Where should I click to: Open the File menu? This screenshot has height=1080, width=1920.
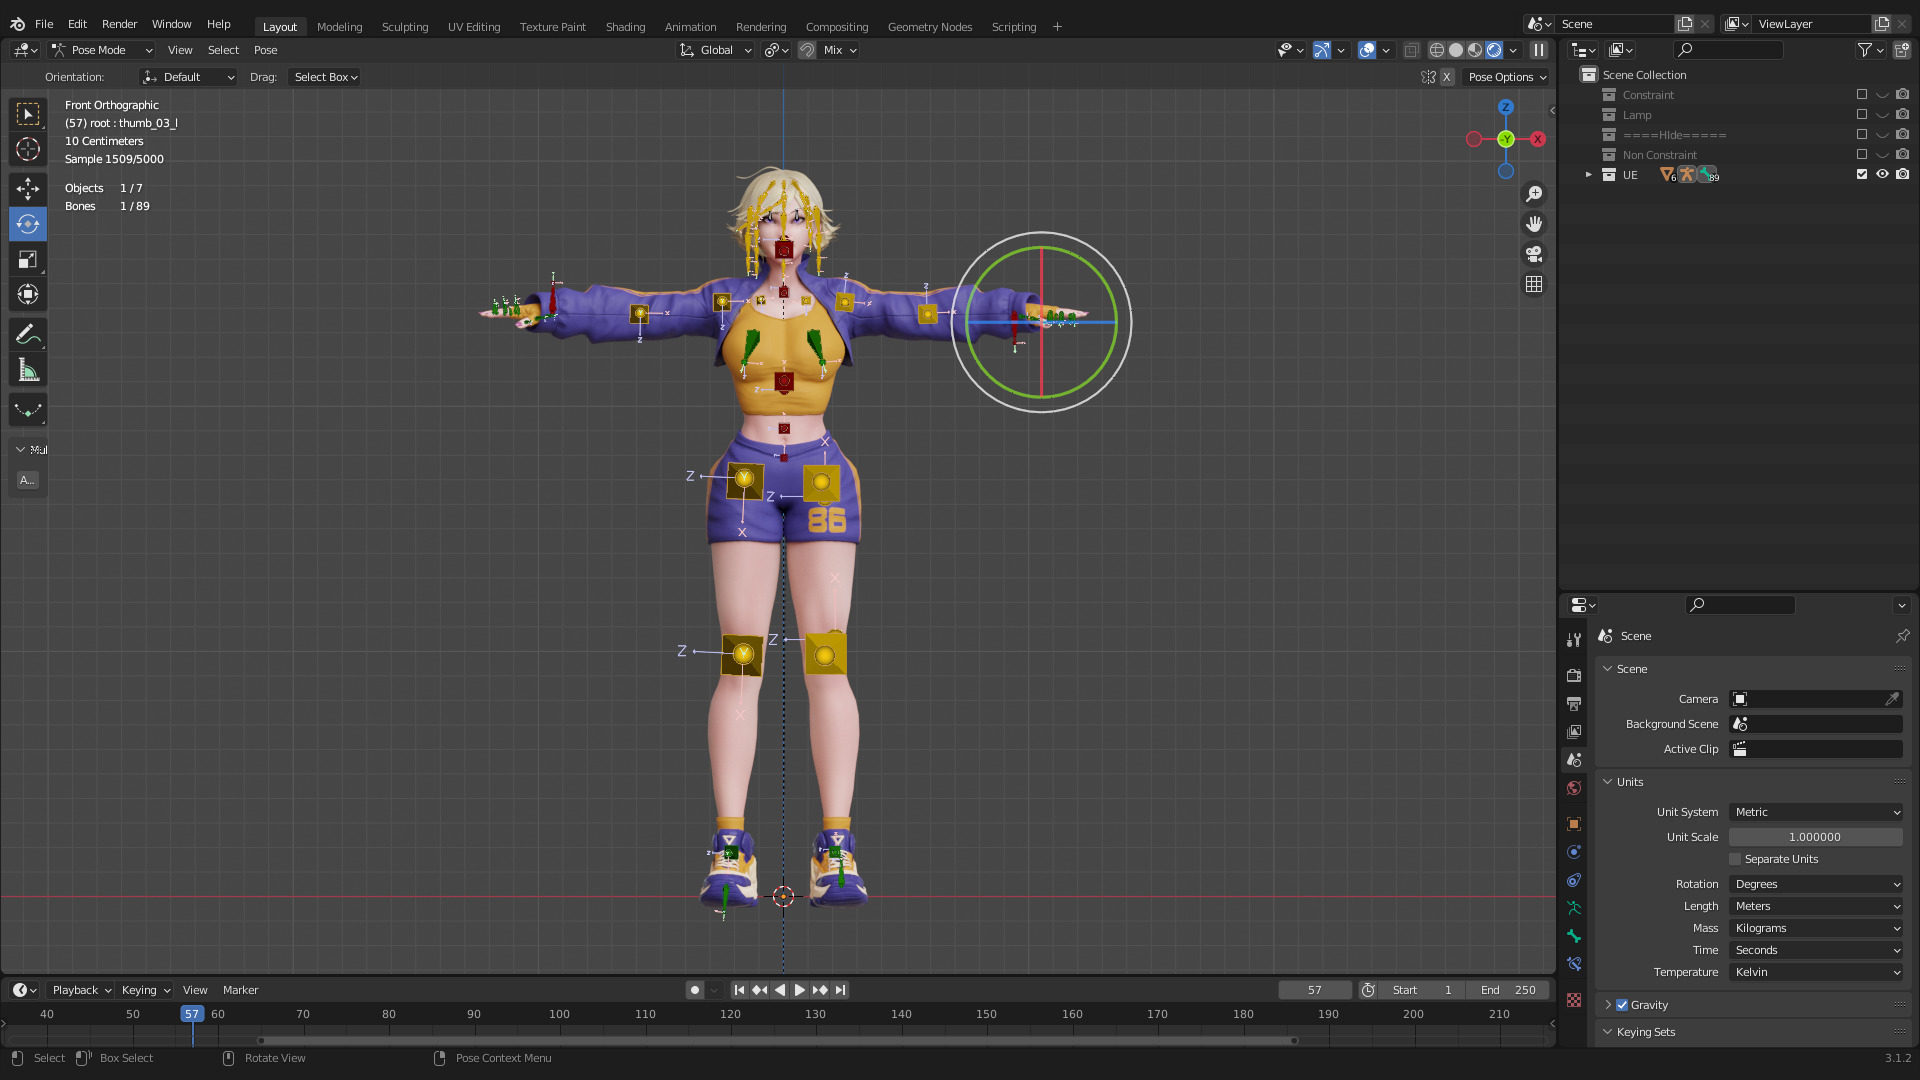(44, 24)
